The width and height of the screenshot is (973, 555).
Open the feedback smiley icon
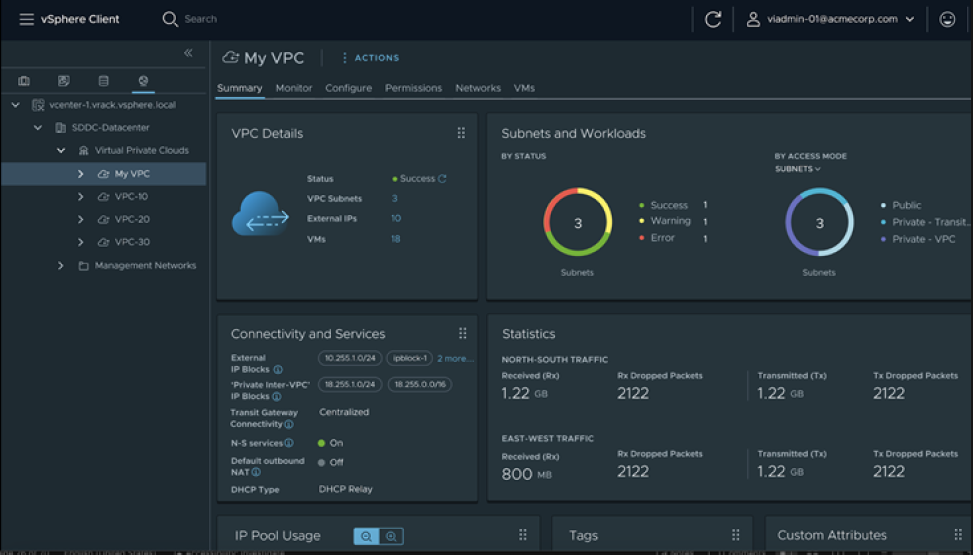pyautogui.click(x=947, y=19)
